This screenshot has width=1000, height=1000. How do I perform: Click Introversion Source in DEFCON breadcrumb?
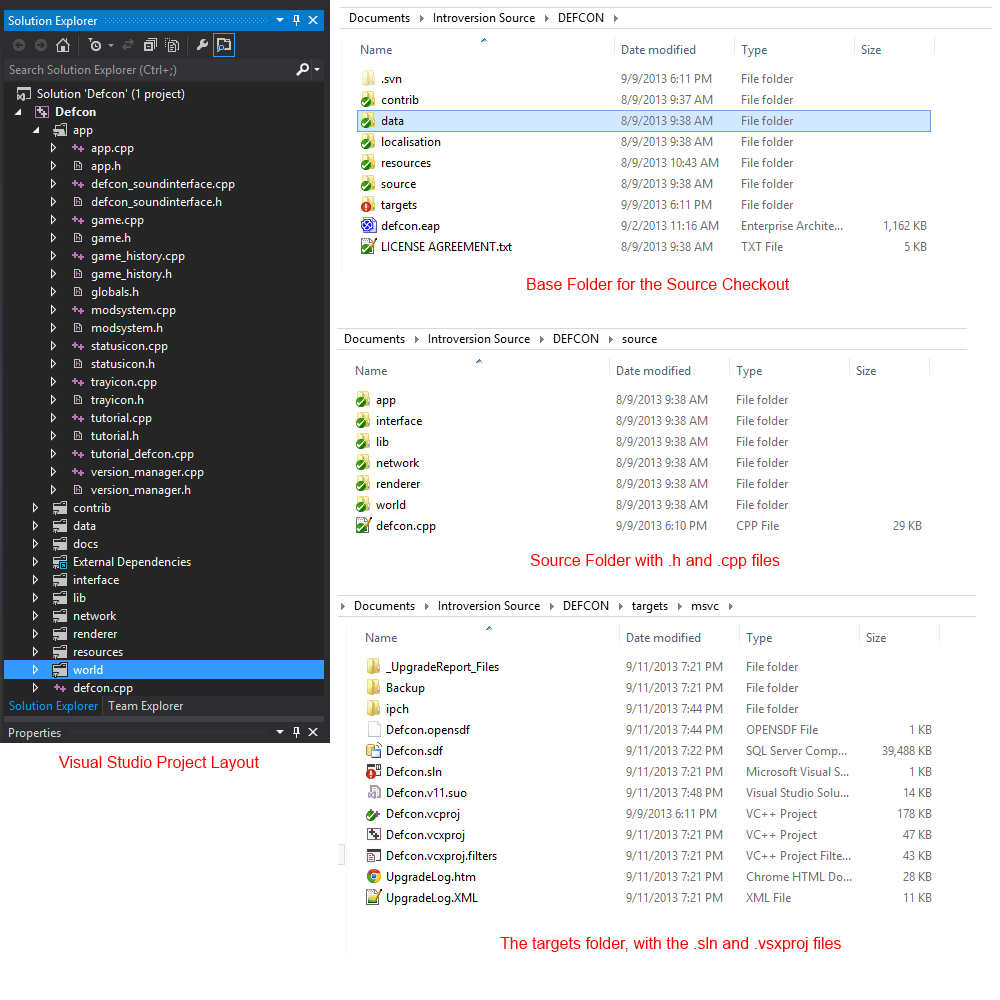pos(484,18)
